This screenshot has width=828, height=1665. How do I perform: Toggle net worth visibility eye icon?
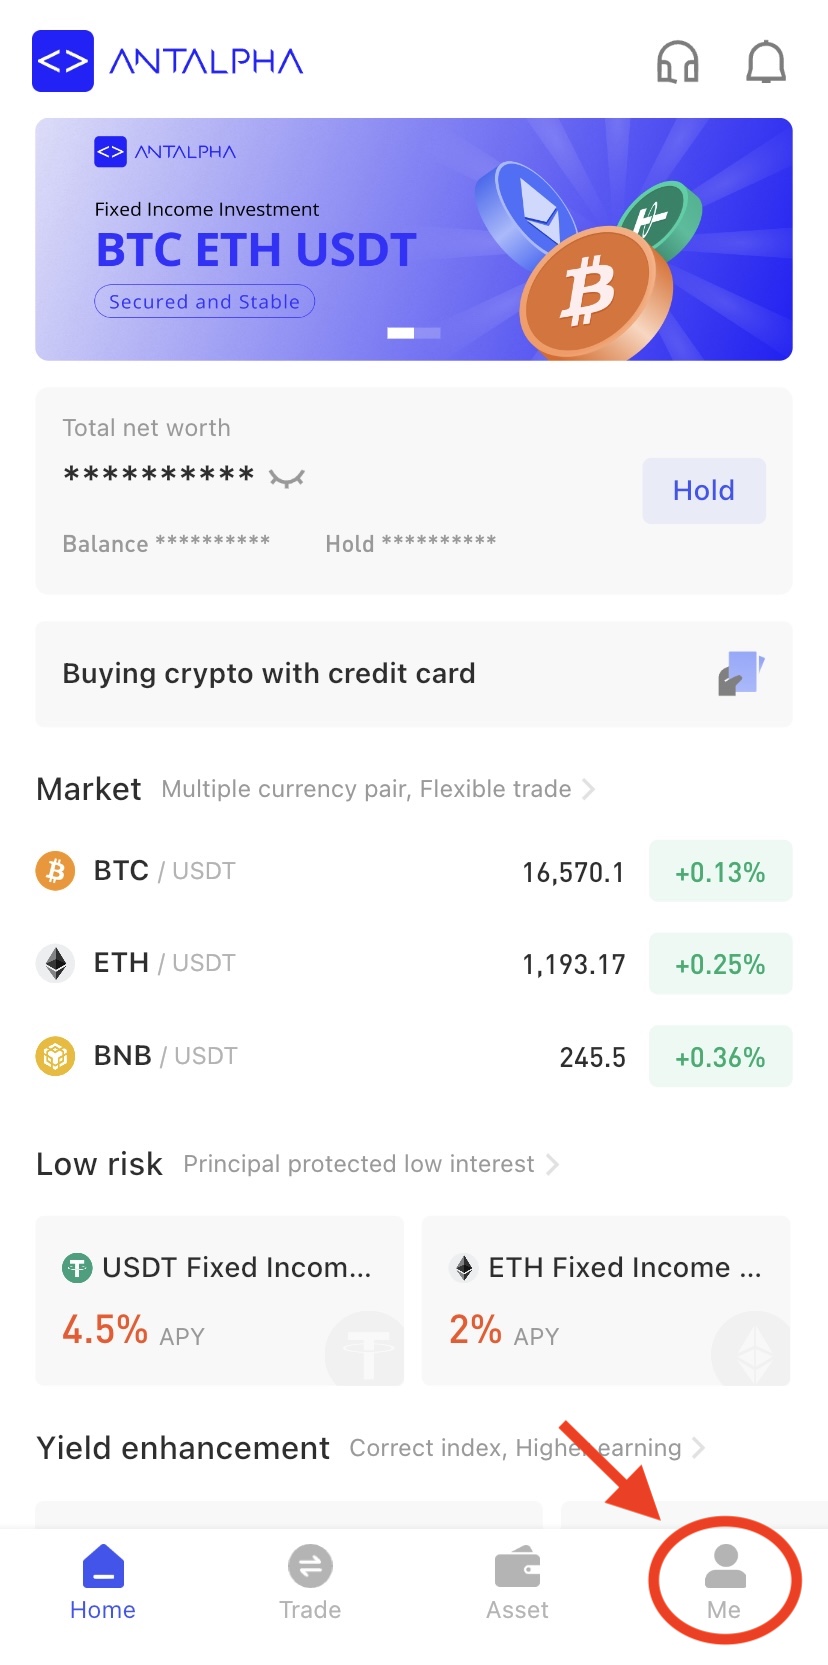click(287, 478)
